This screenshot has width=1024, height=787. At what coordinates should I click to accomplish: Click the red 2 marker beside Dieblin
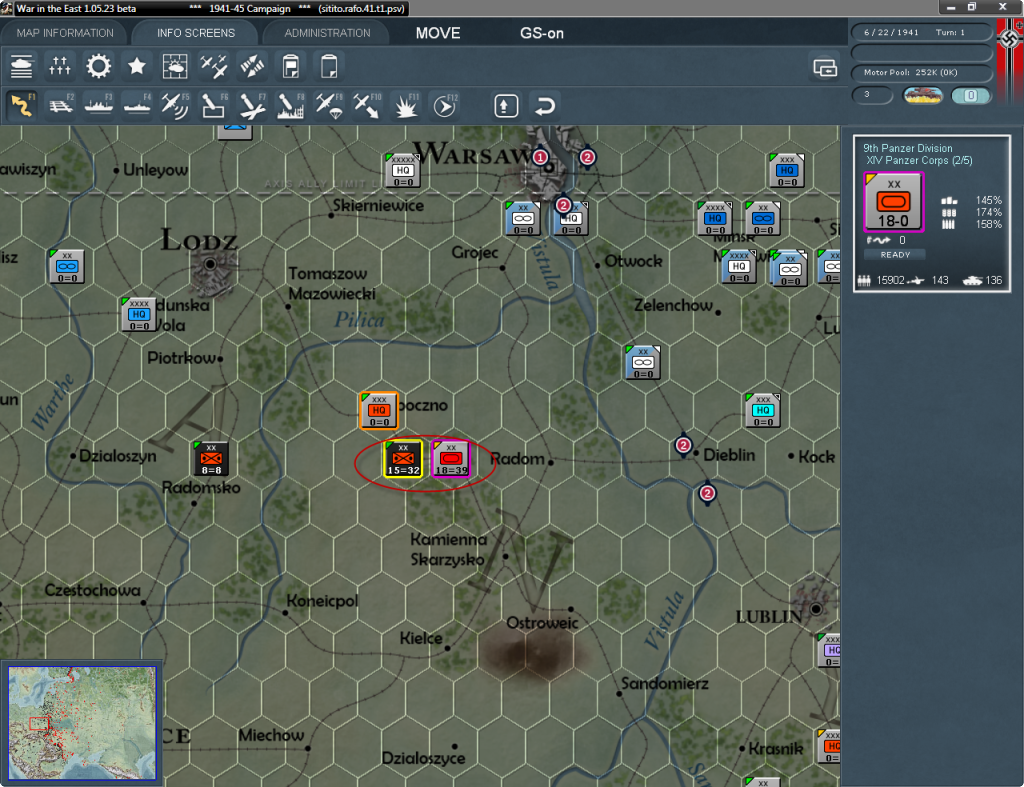coord(683,445)
